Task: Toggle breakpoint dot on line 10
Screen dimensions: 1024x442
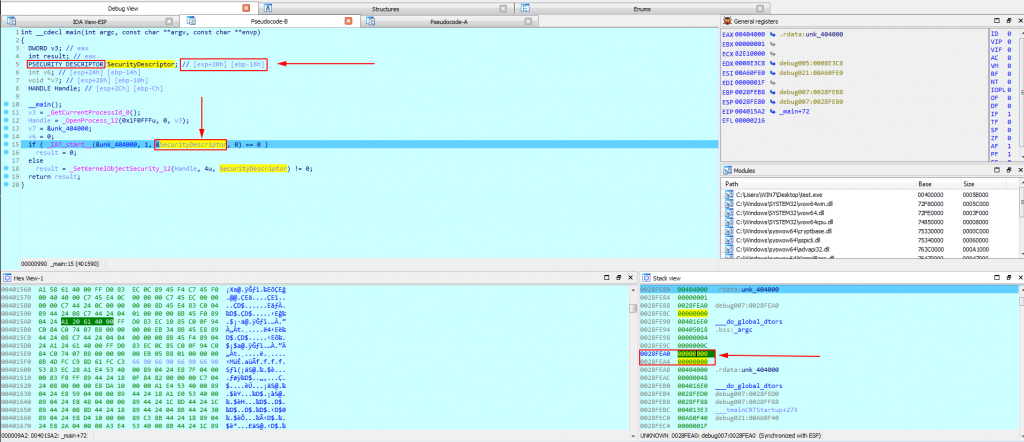Action: click(x=7, y=104)
